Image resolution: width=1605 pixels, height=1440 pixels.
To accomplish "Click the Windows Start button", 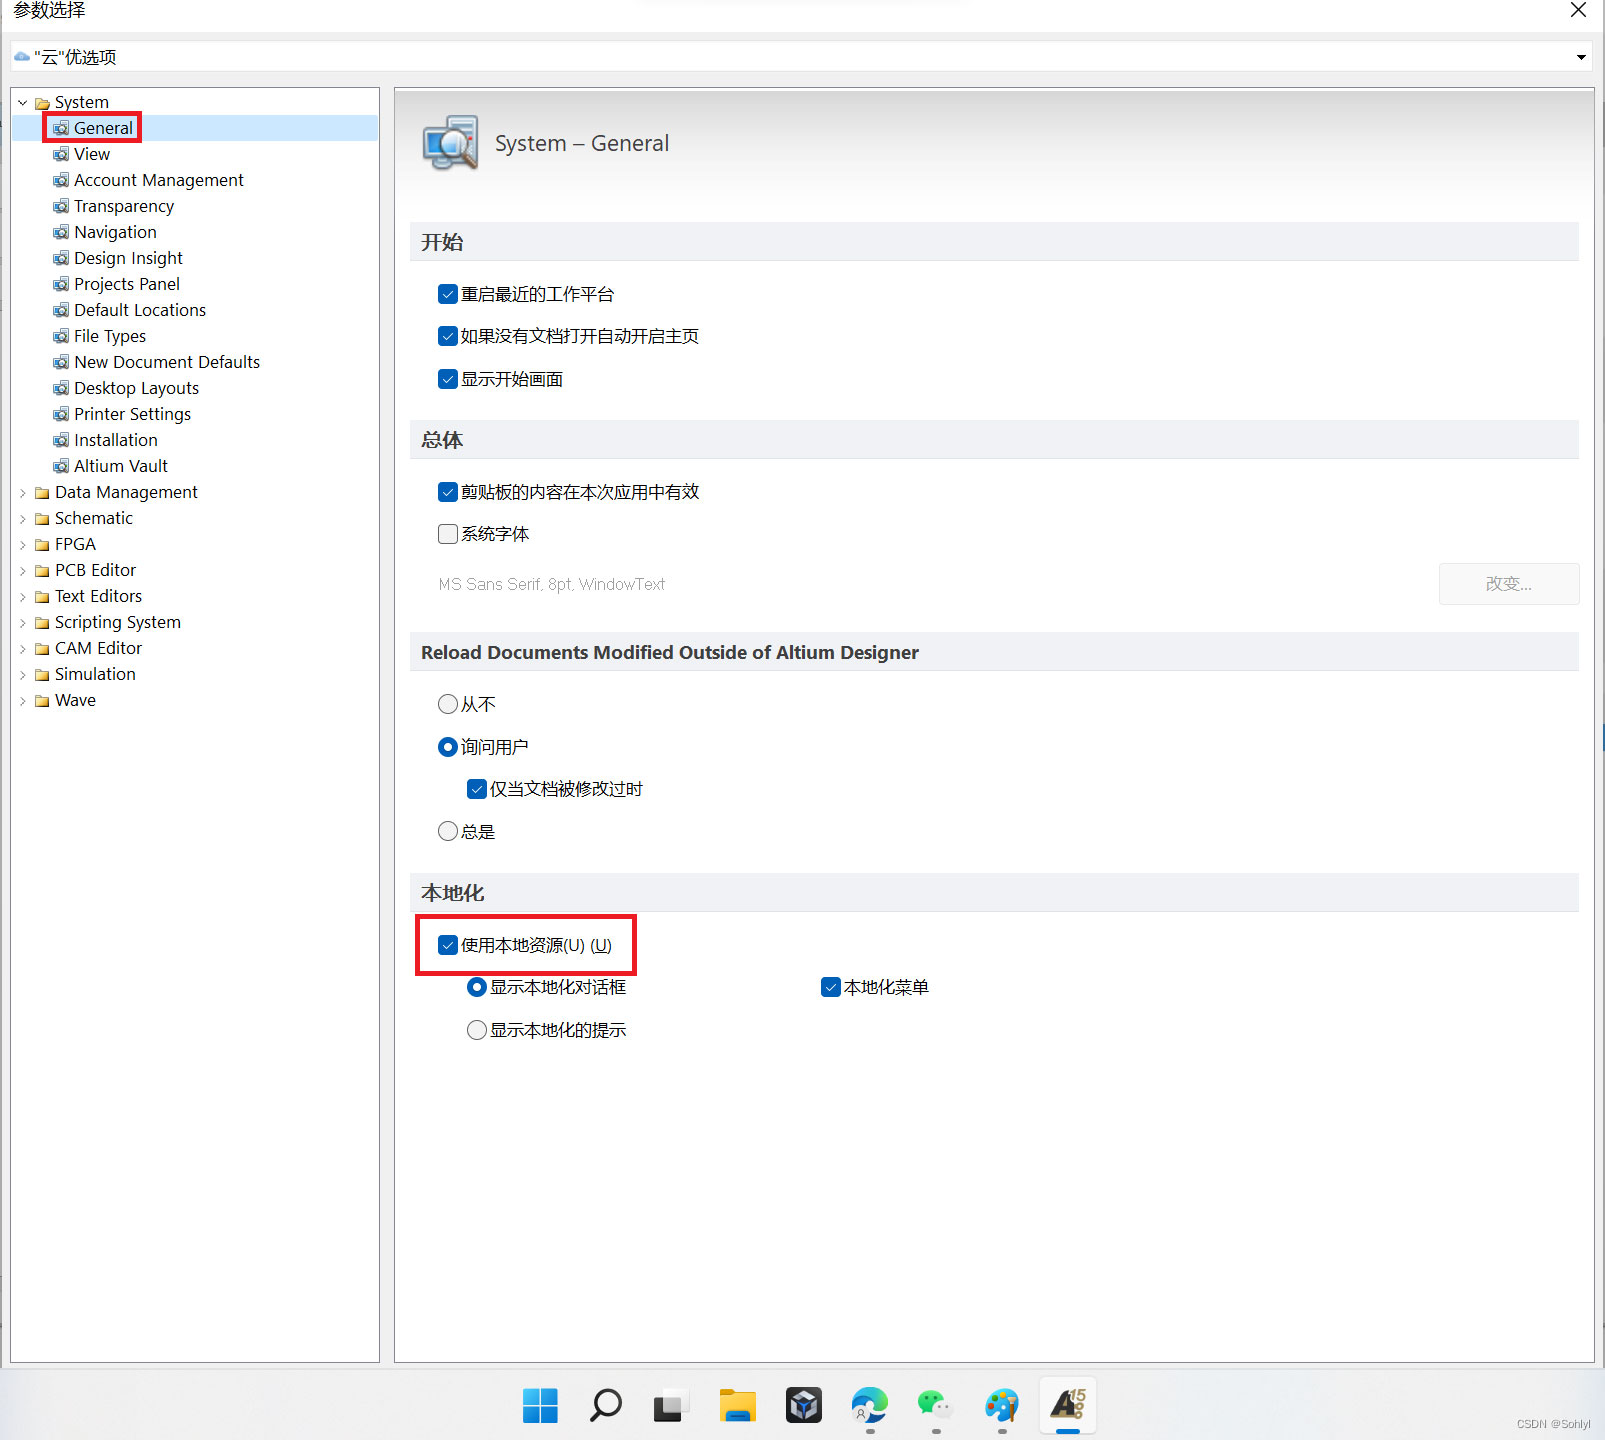I will click(540, 1405).
